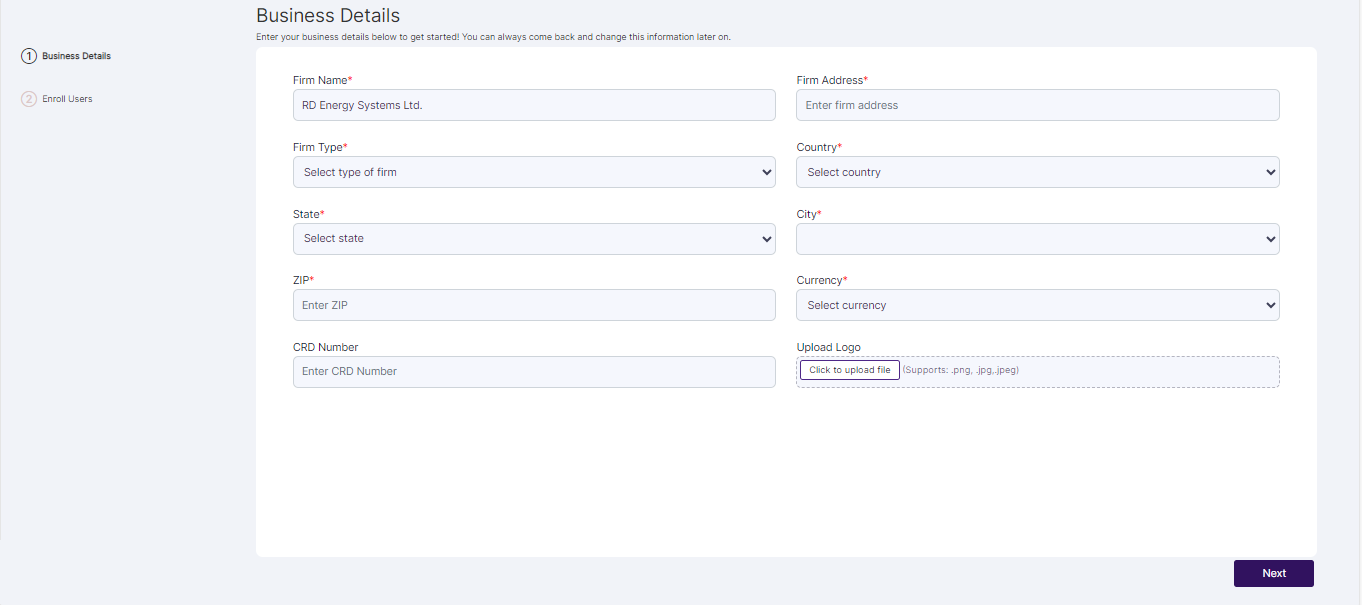This screenshot has height=605, width=1362.
Task: Expand the Firm Type chevron arrow
Action: [765, 171]
